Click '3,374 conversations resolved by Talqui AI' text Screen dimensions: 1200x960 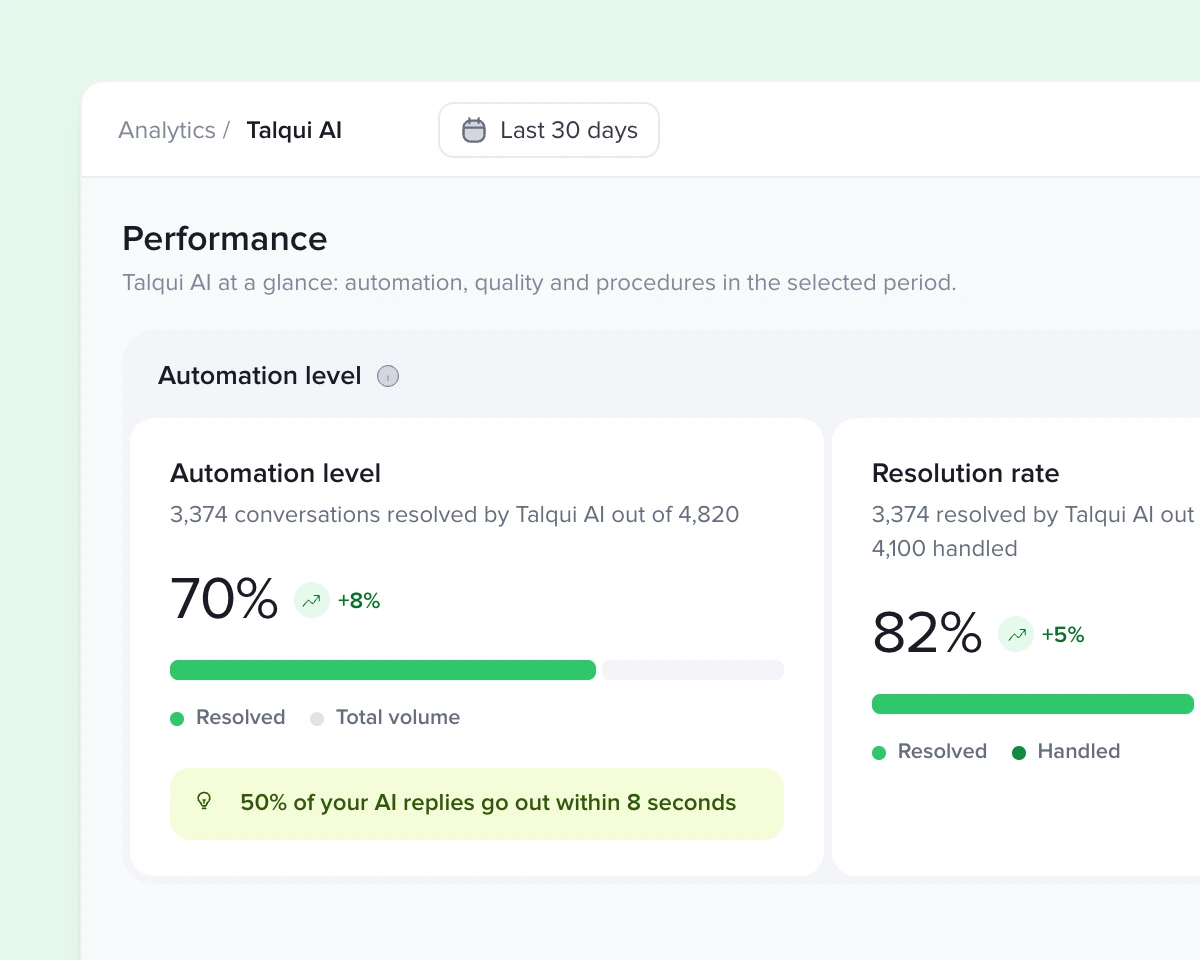tap(455, 515)
